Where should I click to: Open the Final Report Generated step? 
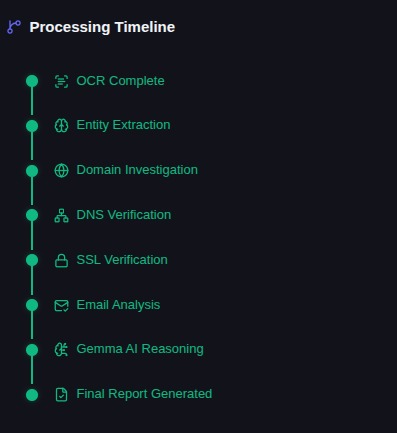tap(144, 394)
